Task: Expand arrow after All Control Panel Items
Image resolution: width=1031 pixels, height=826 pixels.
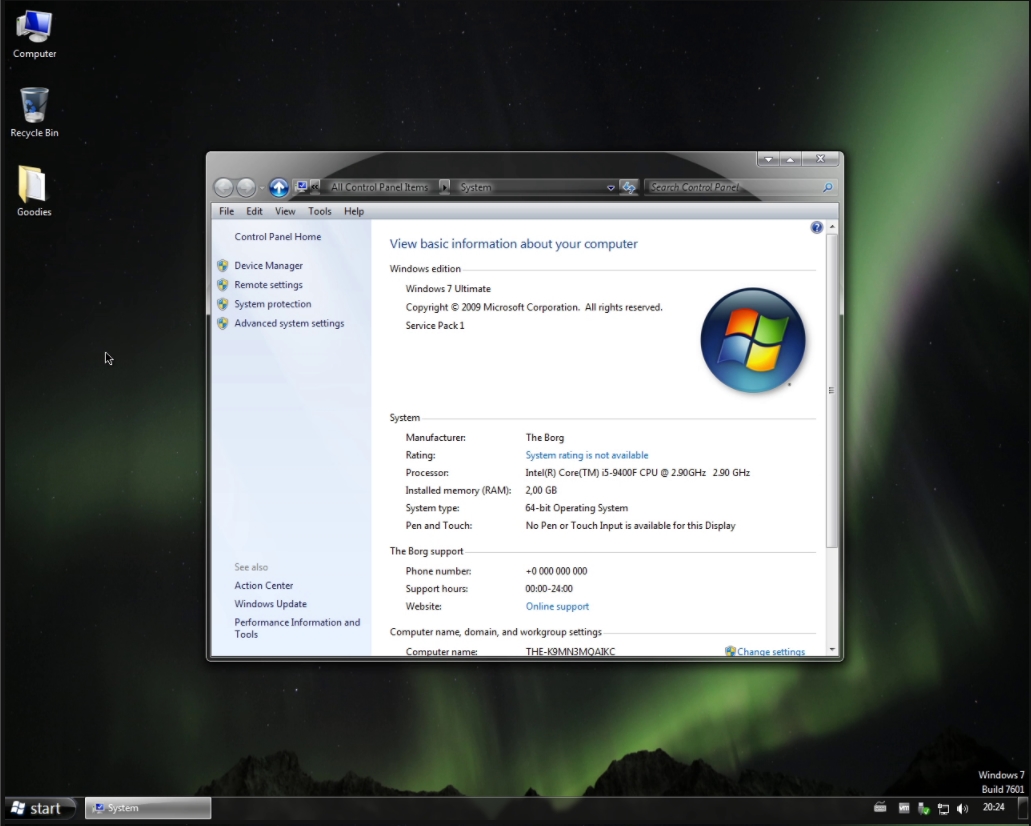Action: 444,187
